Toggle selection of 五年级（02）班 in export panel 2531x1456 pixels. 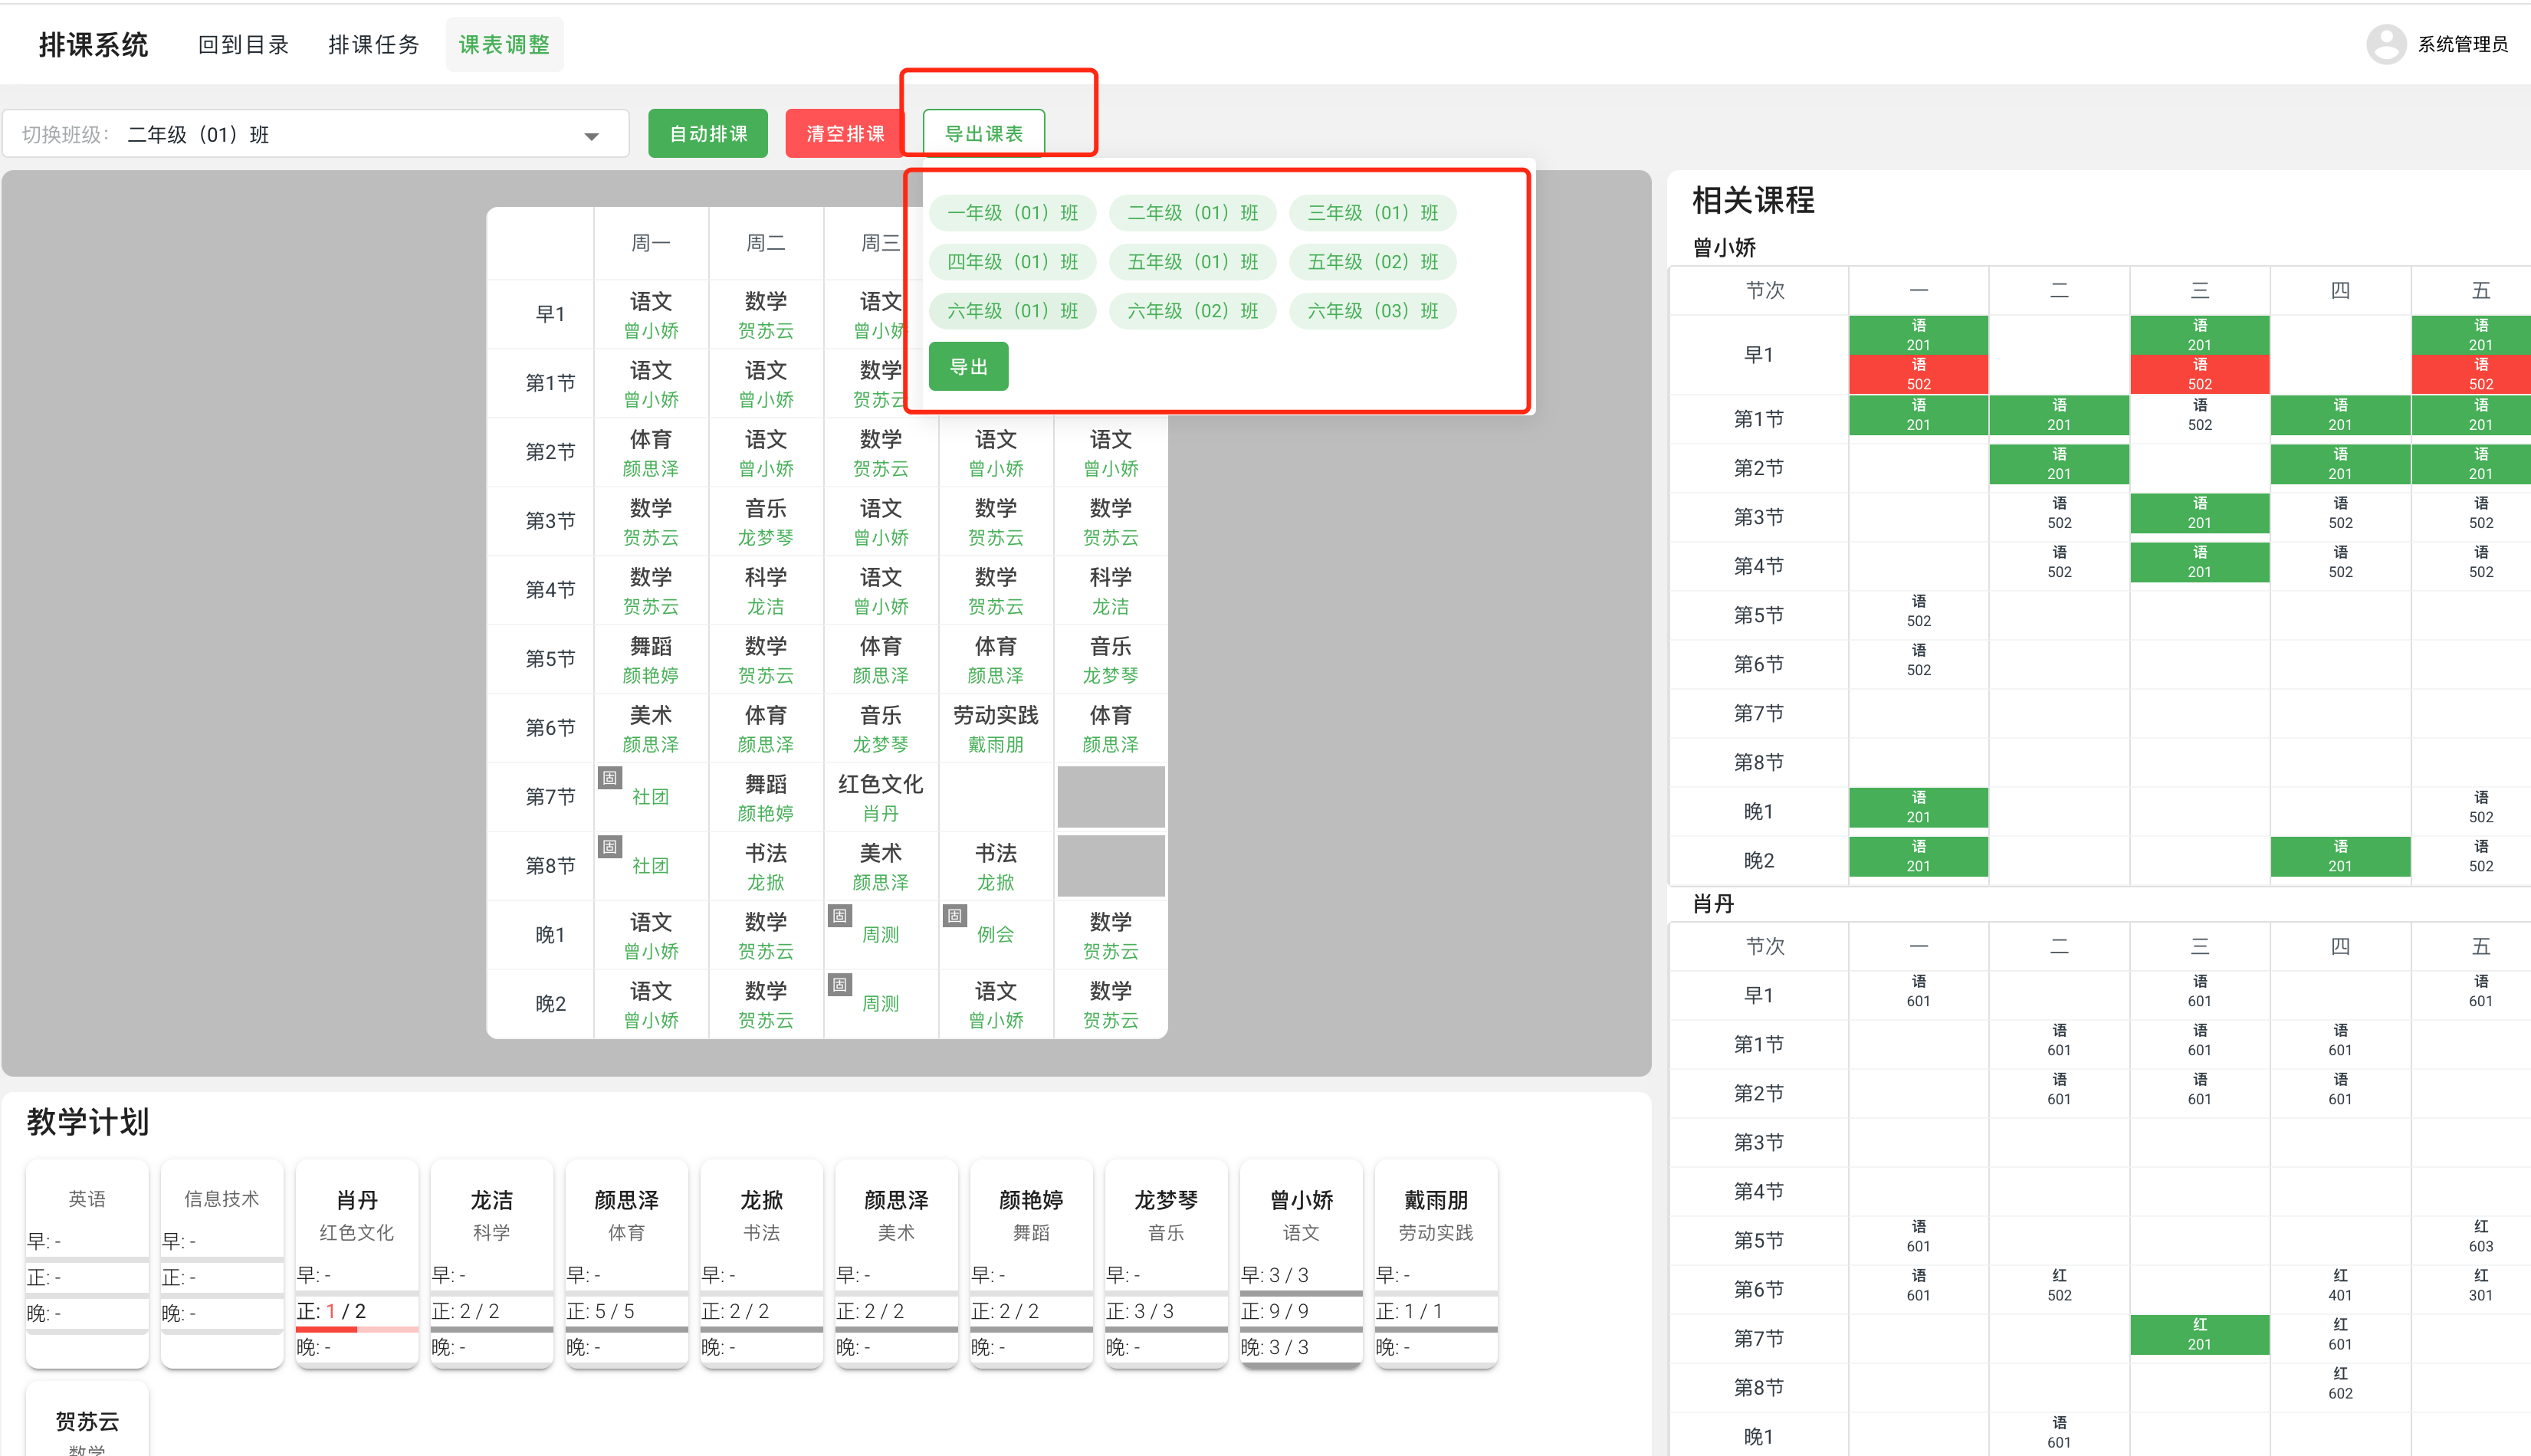1372,261
